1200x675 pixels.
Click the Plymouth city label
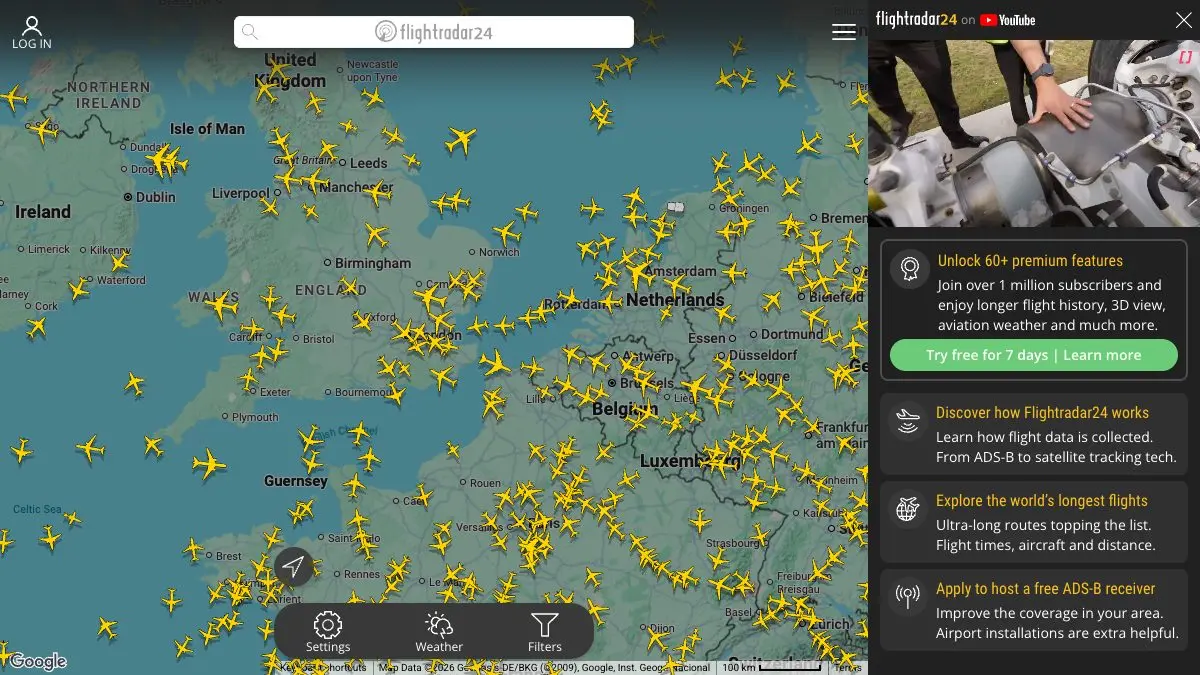coord(255,417)
